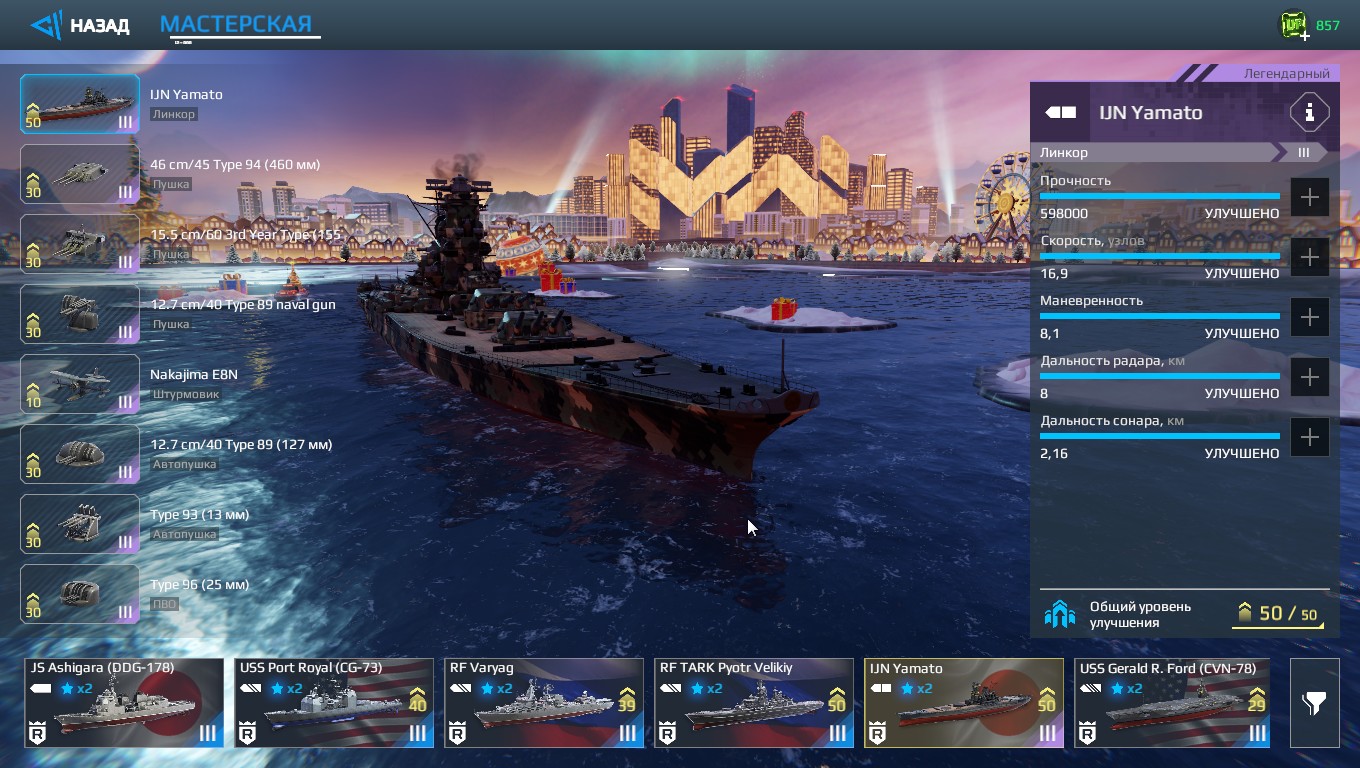Select the 12.7 cm/40 Type 89 naval gun icon
The width and height of the screenshot is (1360, 768).
[x=80, y=314]
